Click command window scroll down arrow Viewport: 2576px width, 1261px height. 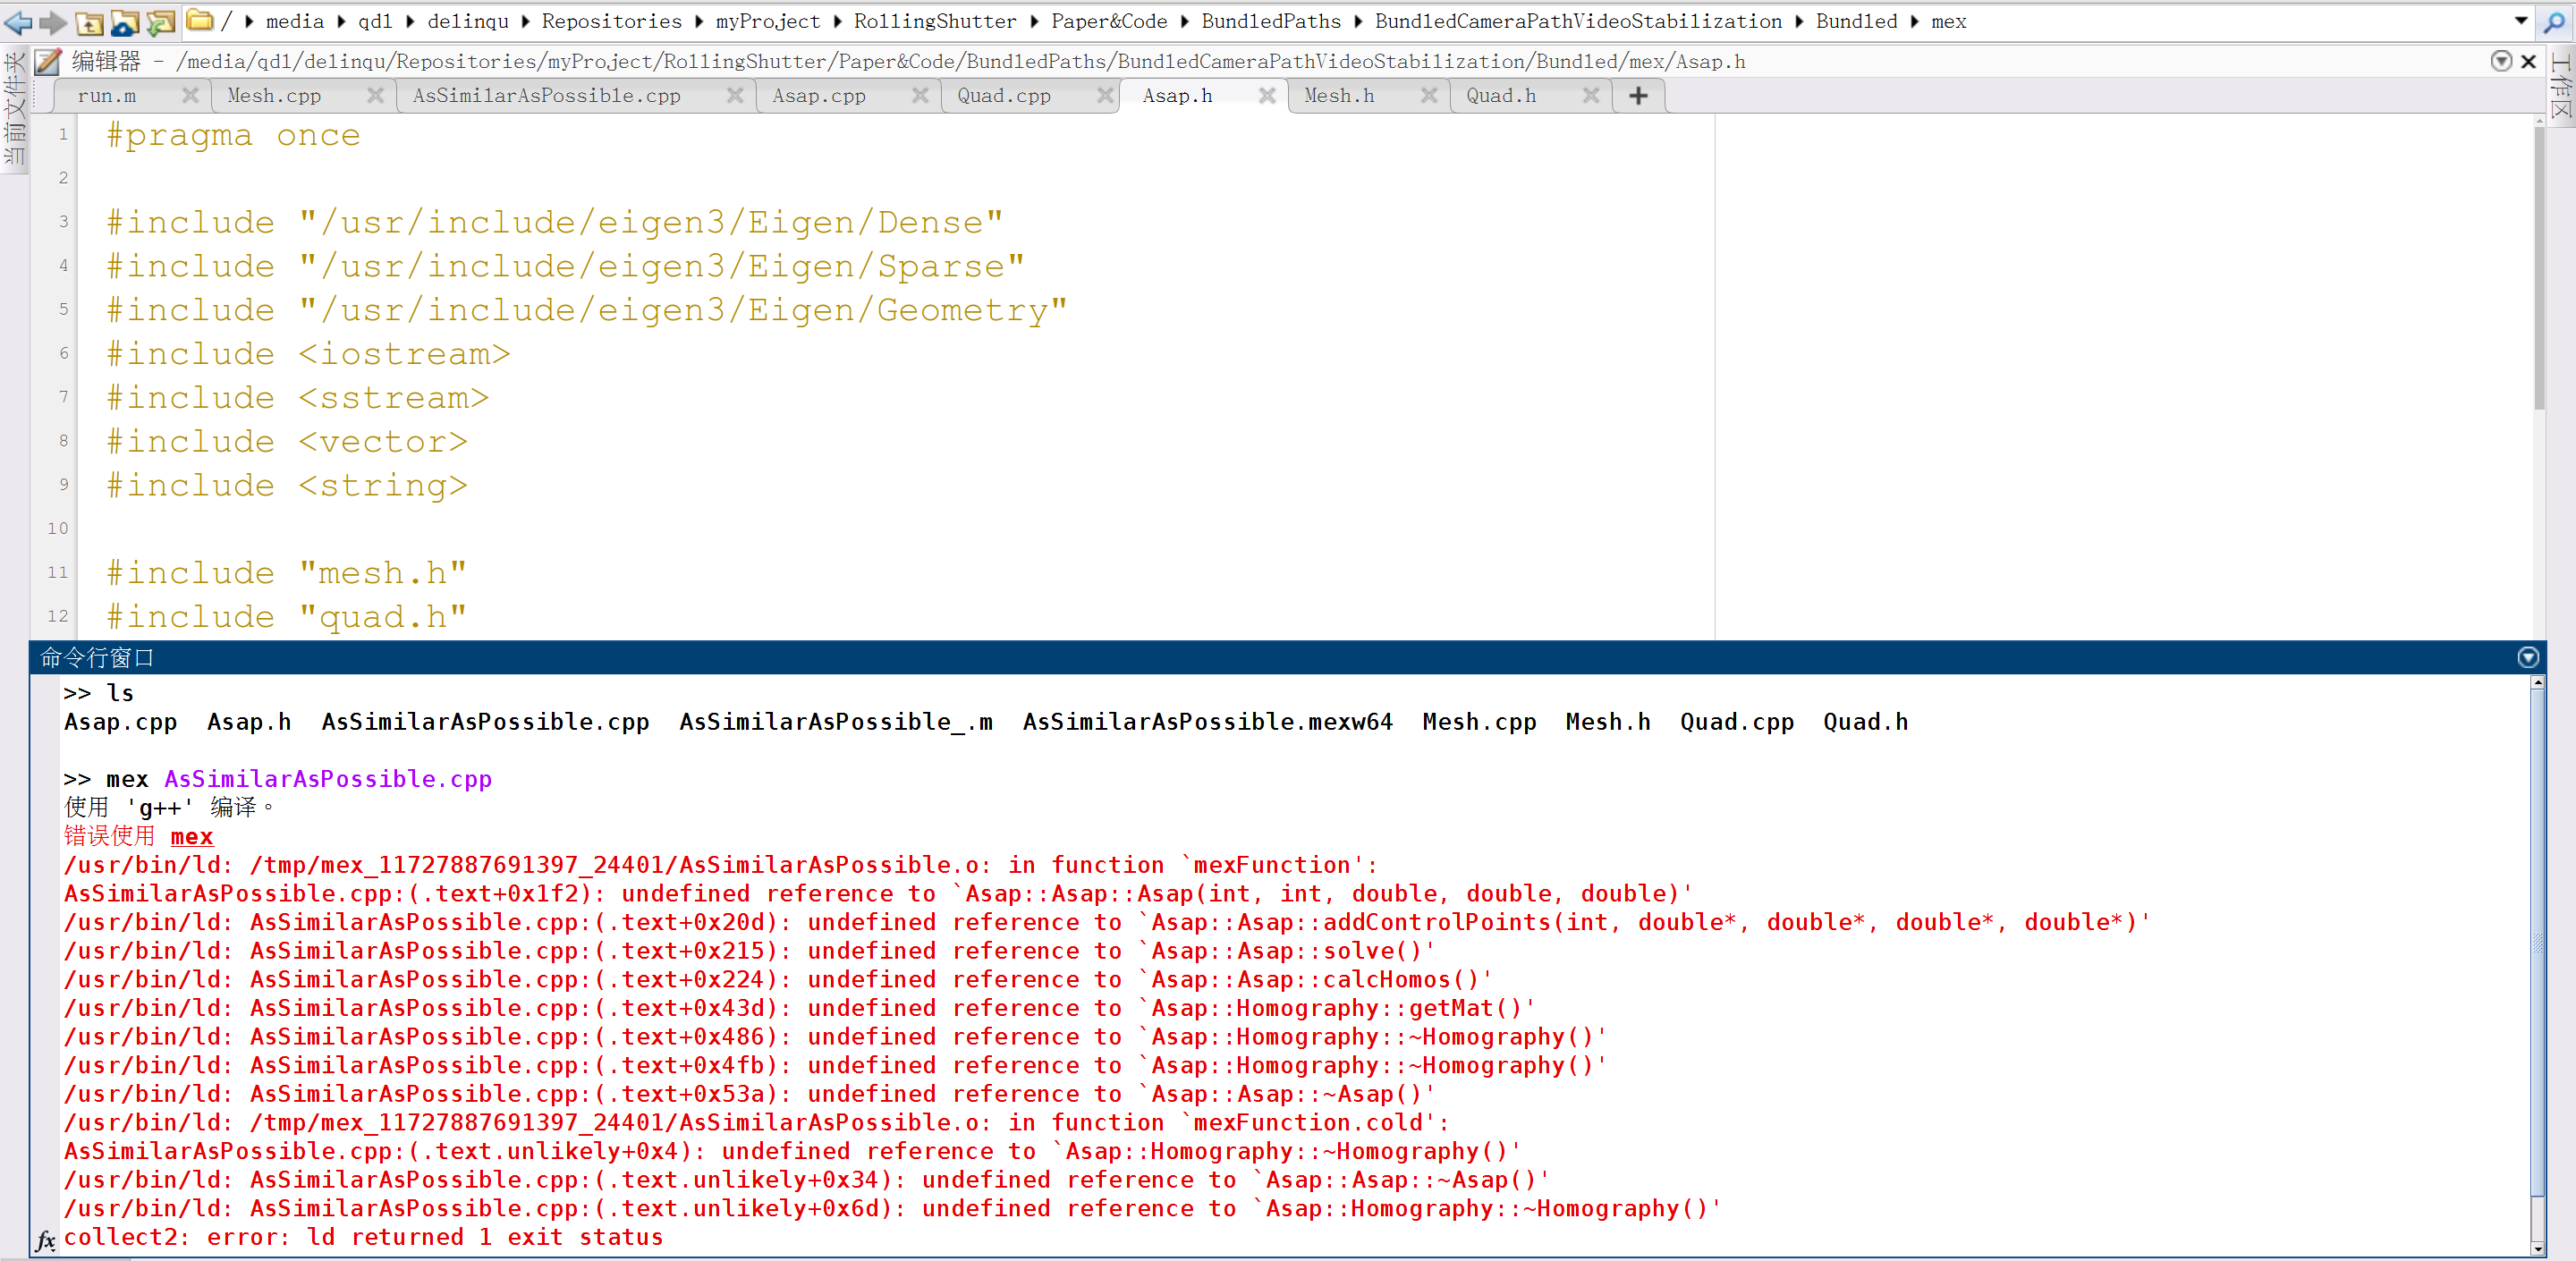point(2537,1248)
